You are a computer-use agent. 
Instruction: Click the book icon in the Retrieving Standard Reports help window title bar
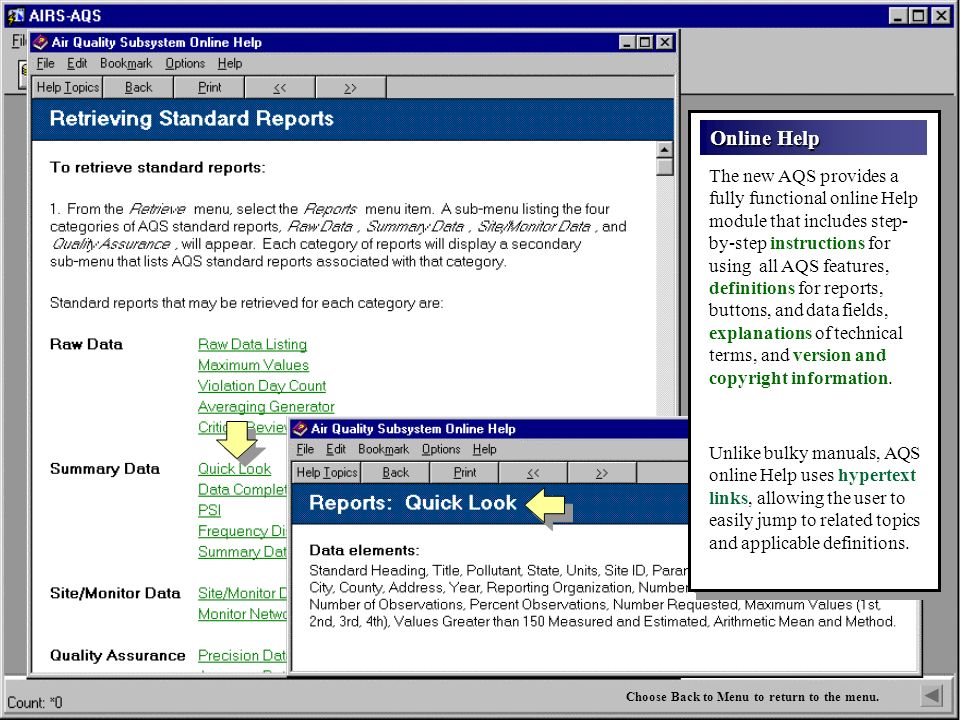(40, 42)
